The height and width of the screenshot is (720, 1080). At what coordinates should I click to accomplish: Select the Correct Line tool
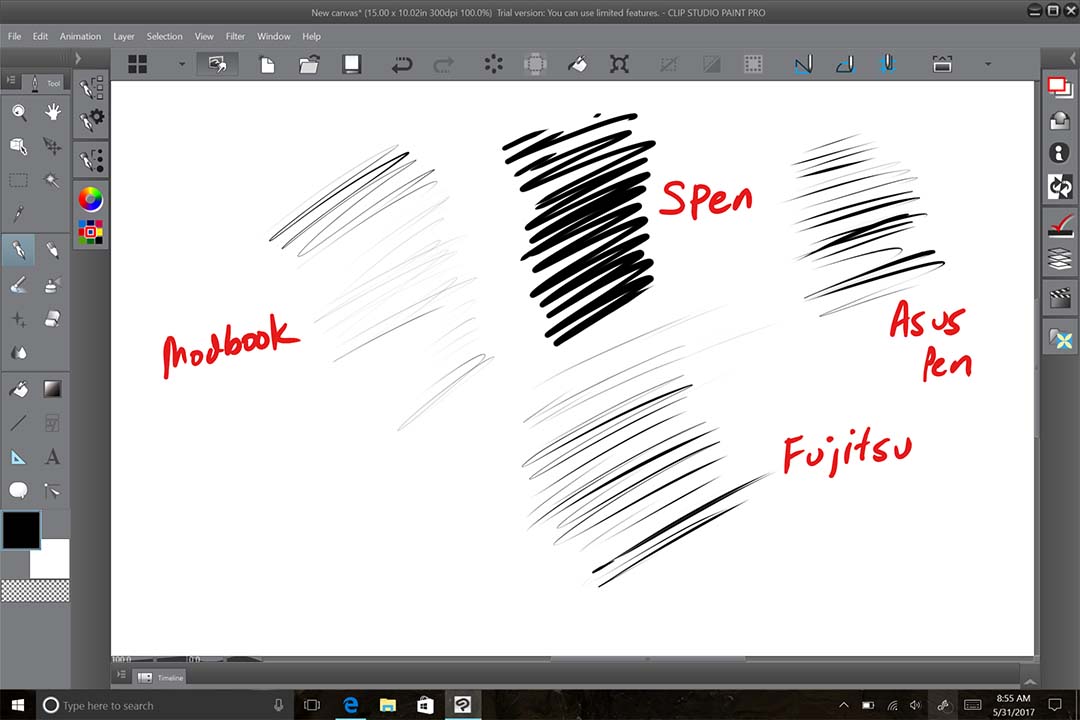(52, 491)
